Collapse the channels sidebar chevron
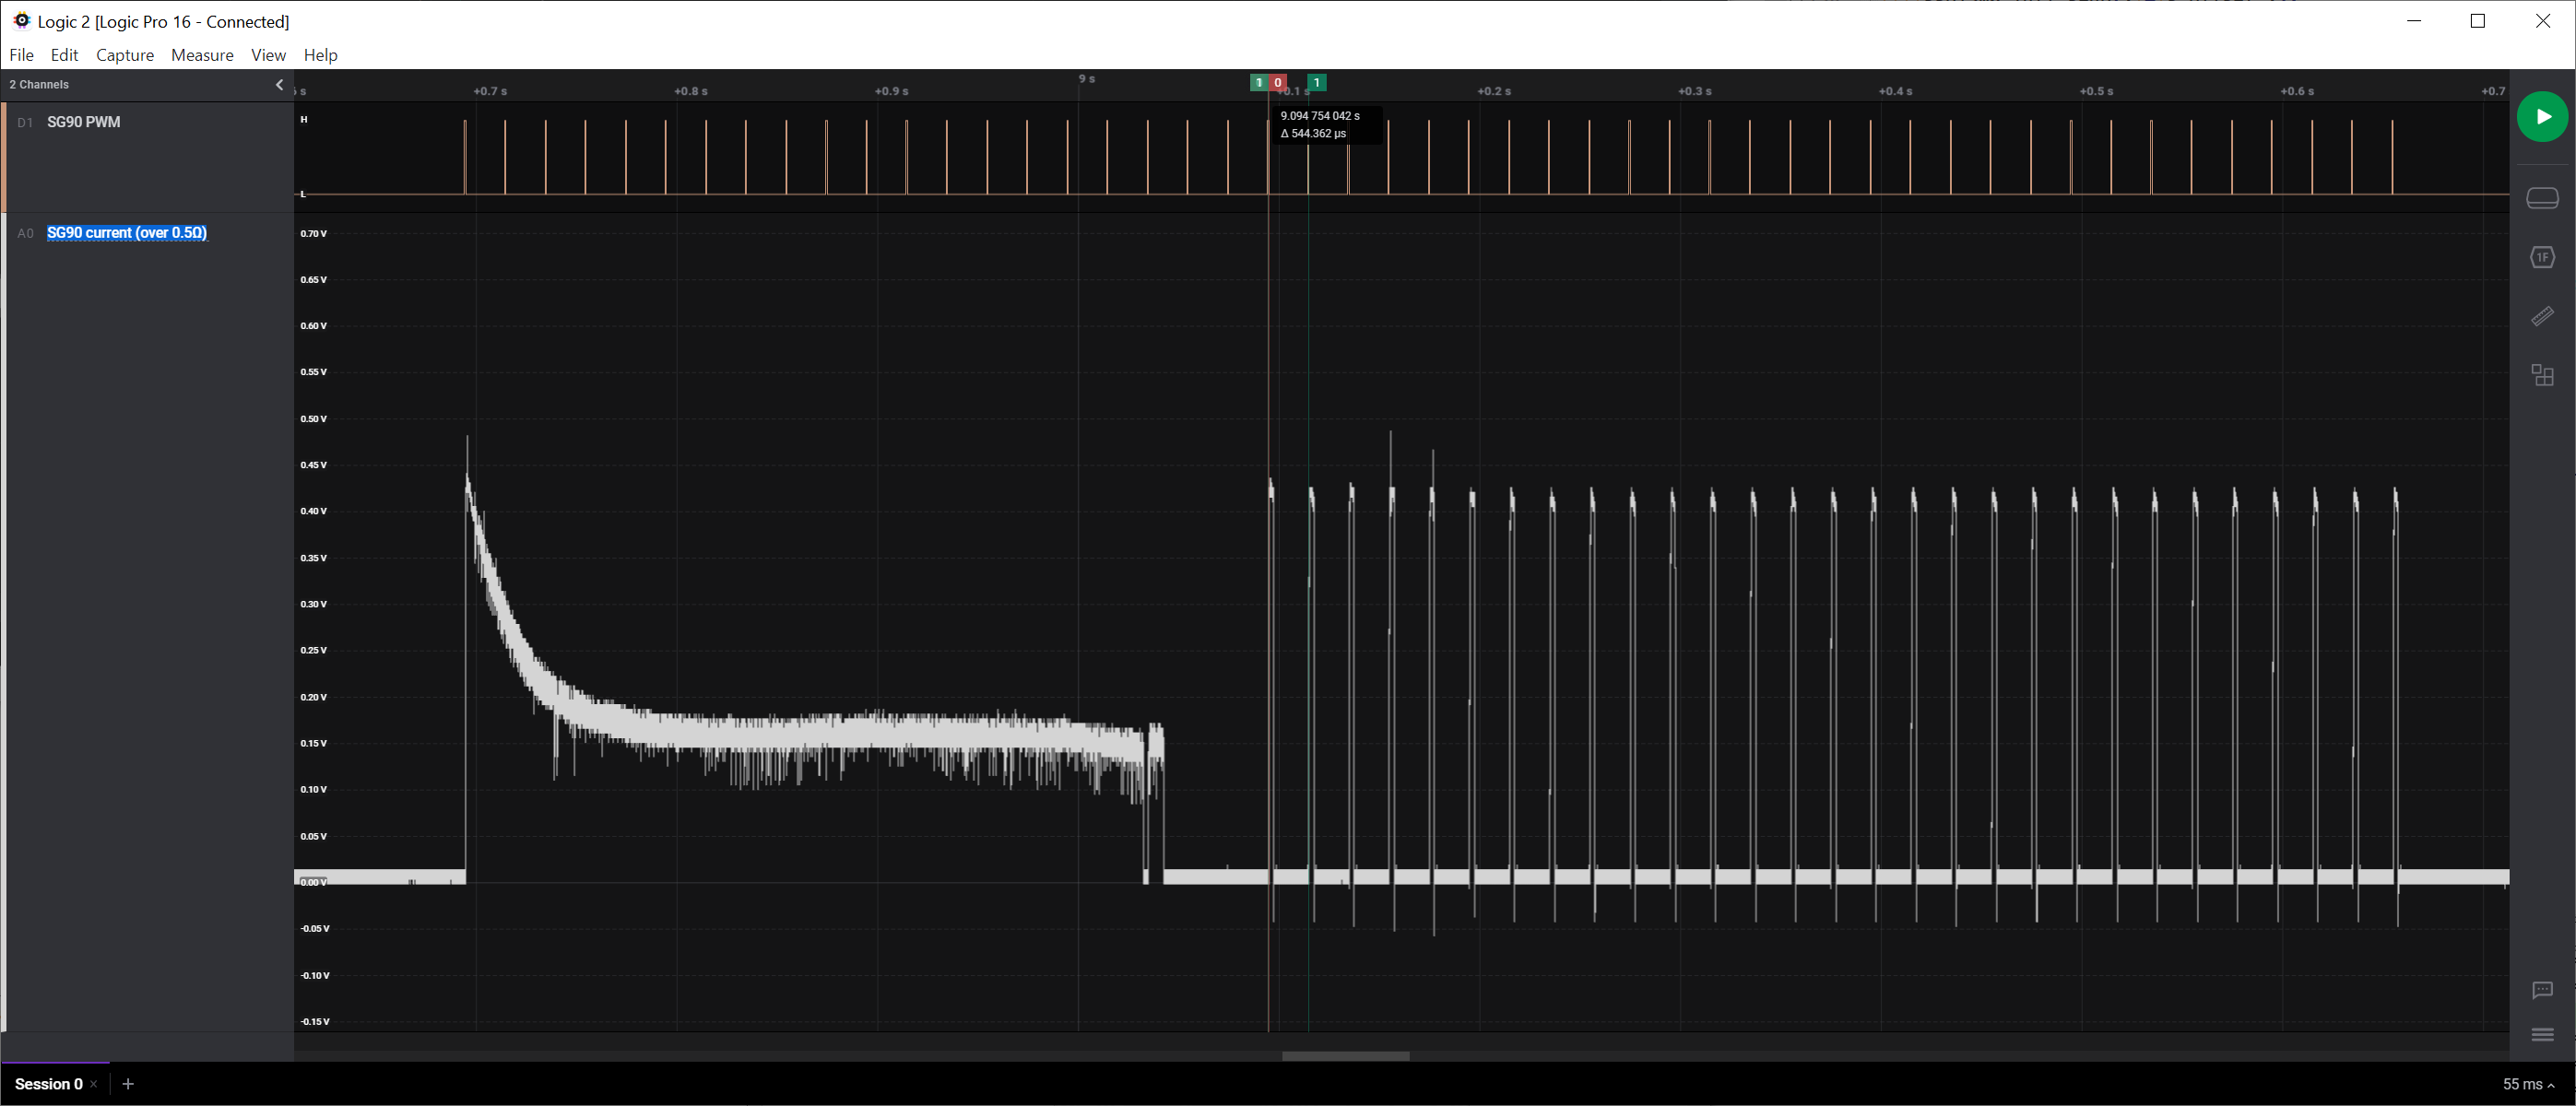The width and height of the screenshot is (2576, 1106). [279, 85]
